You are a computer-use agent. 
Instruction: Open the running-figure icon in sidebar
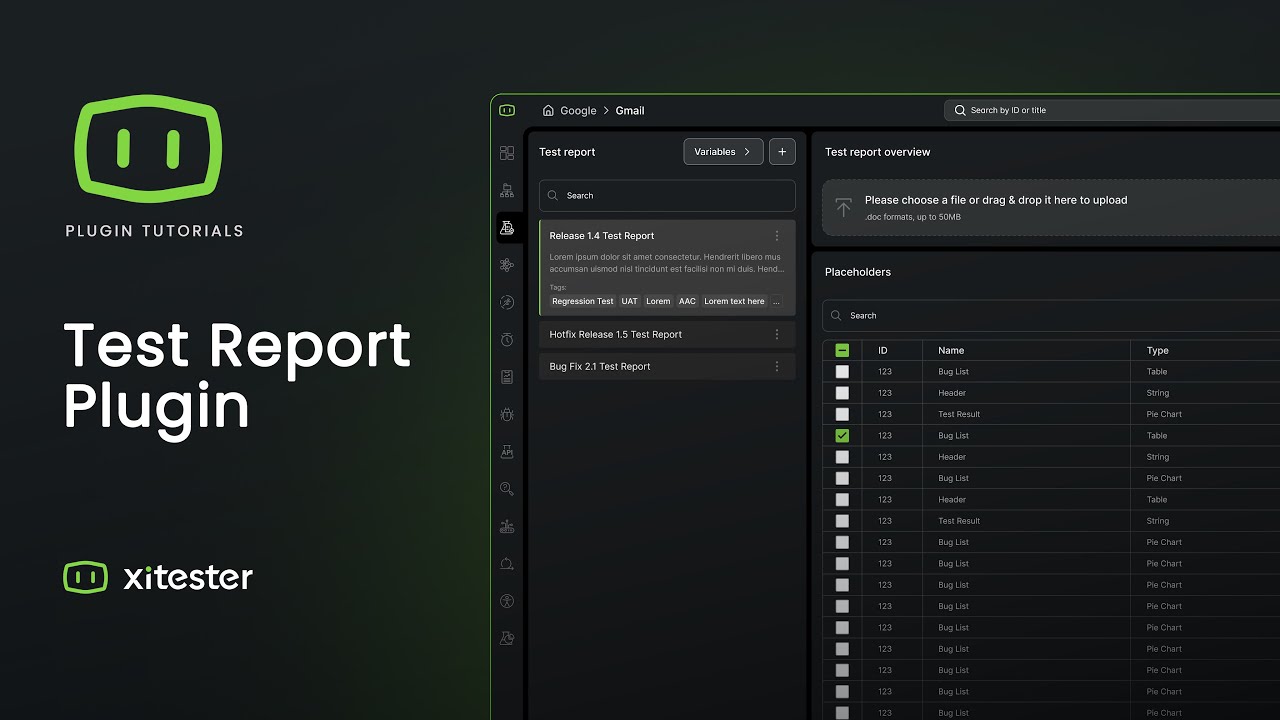(x=507, y=302)
